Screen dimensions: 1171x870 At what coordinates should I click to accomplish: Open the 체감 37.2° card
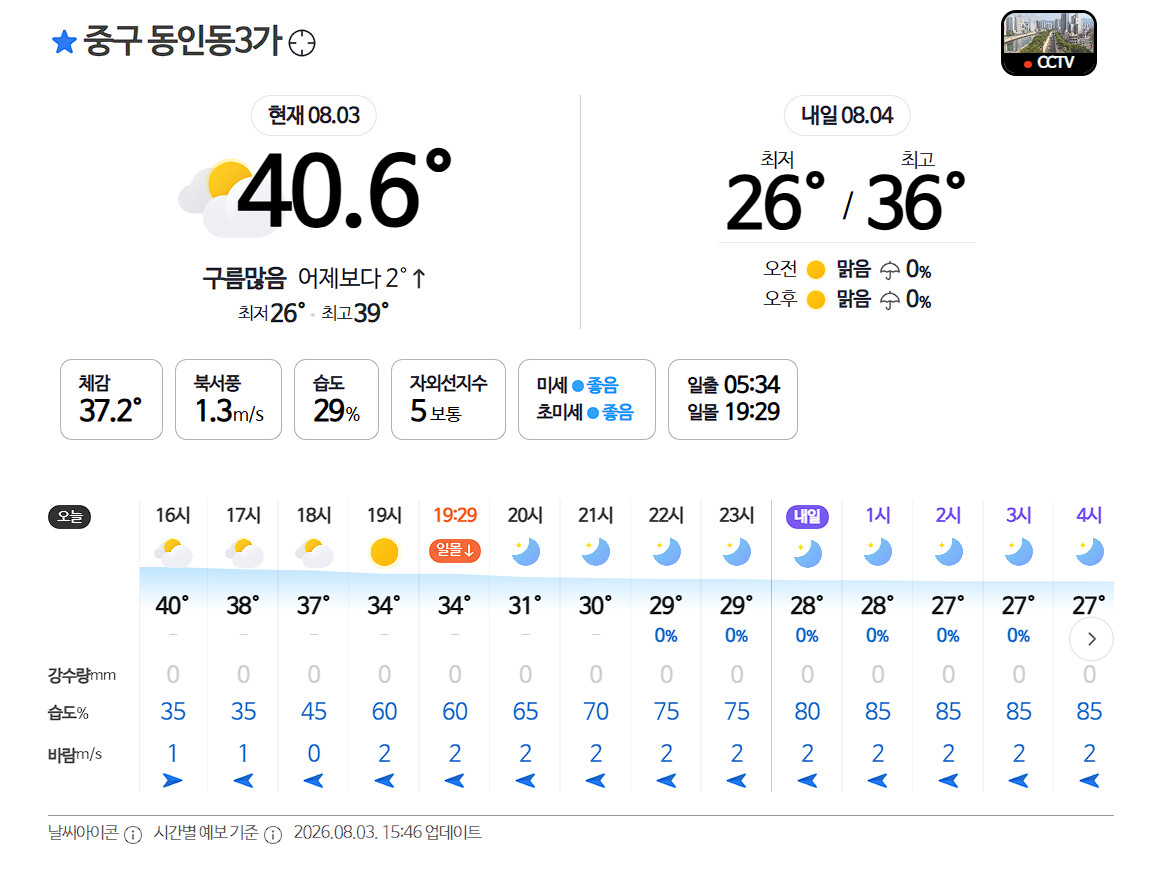[111, 399]
